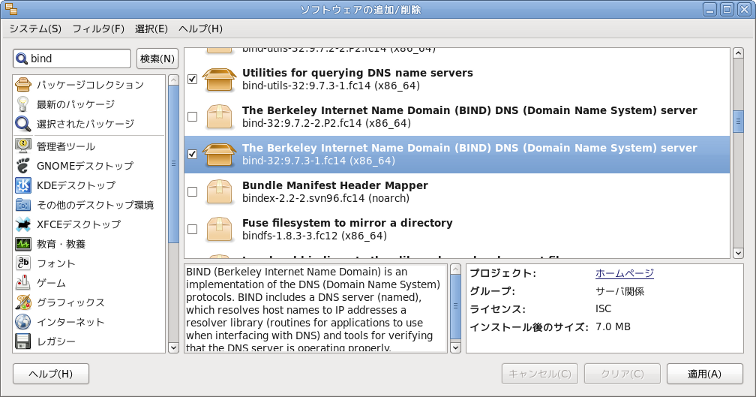Select Utilities for querying DNS name servers row
The height and width of the screenshot is (397, 756).
click(x=457, y=79)
